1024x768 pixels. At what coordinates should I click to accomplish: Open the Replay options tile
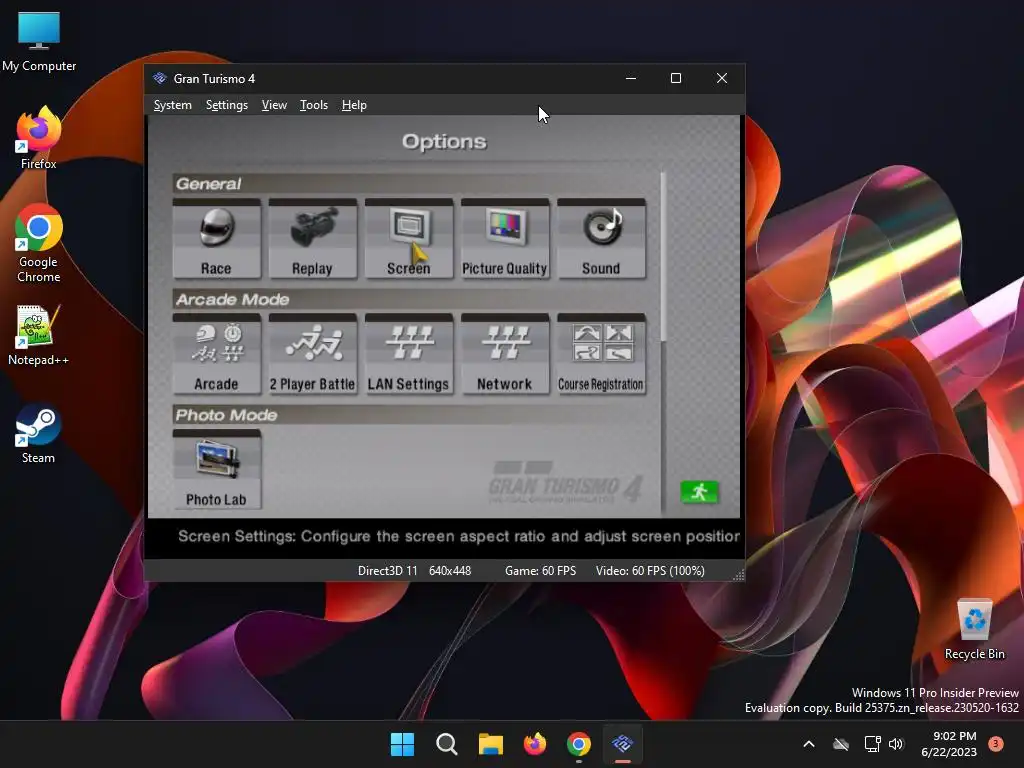point(312,239)
